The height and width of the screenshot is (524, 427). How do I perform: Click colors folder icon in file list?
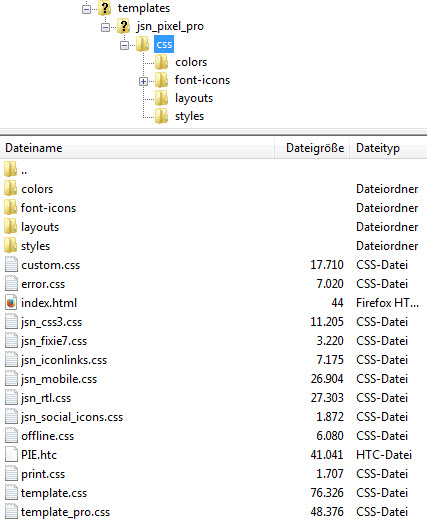click(x=11, y=188)
